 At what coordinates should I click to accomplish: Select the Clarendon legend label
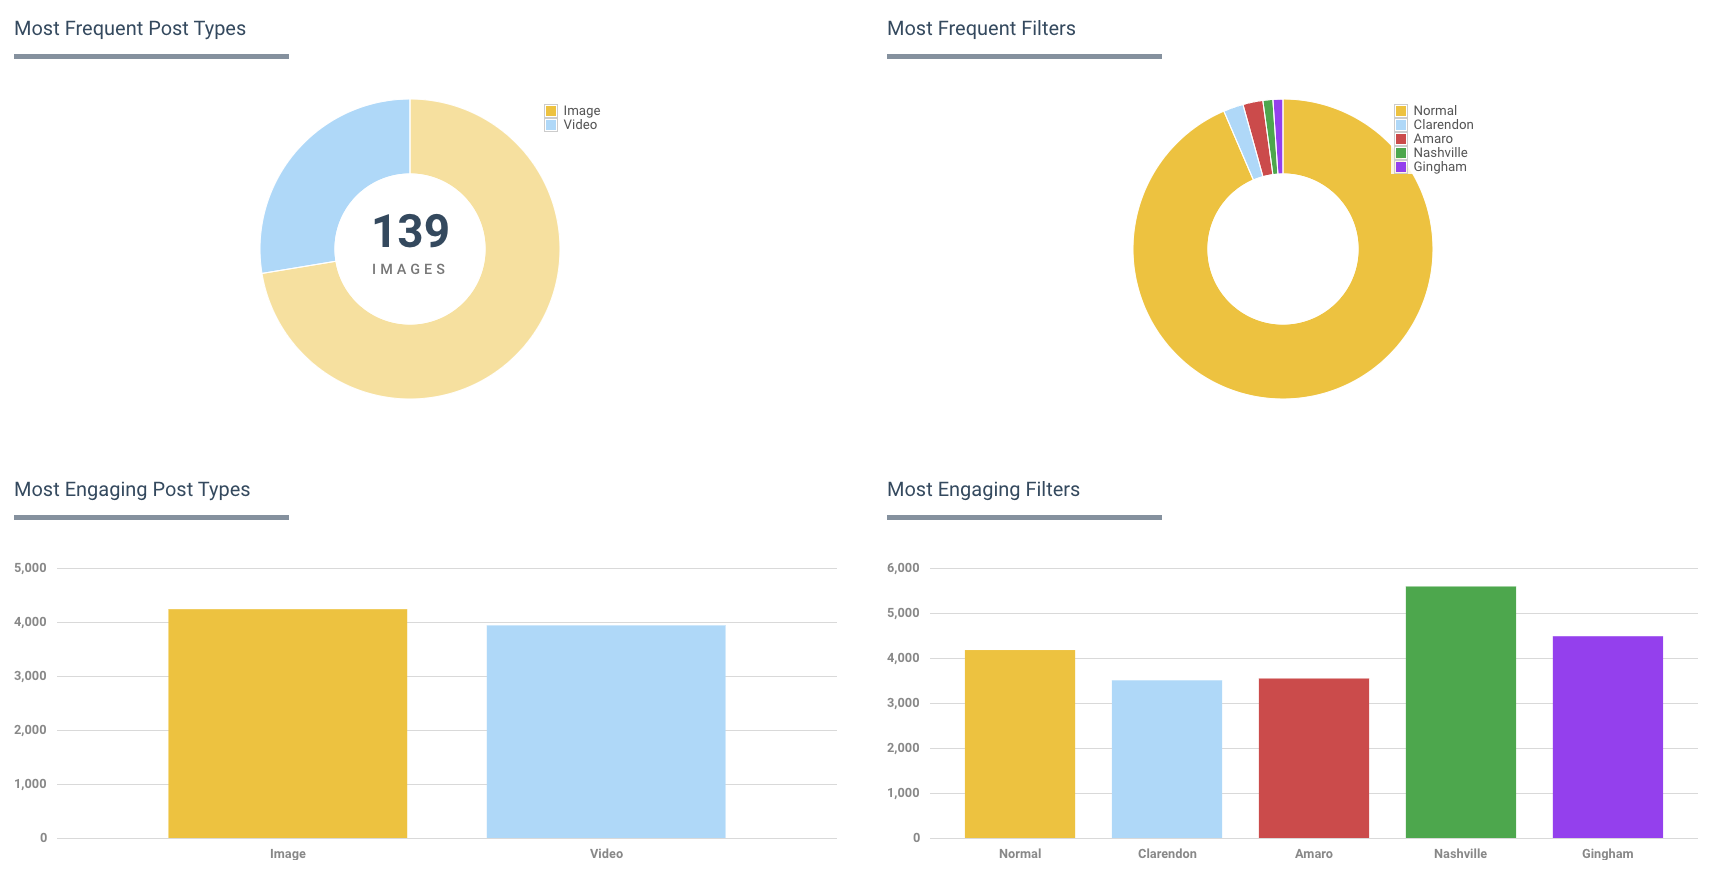(x=1443, y=125)
